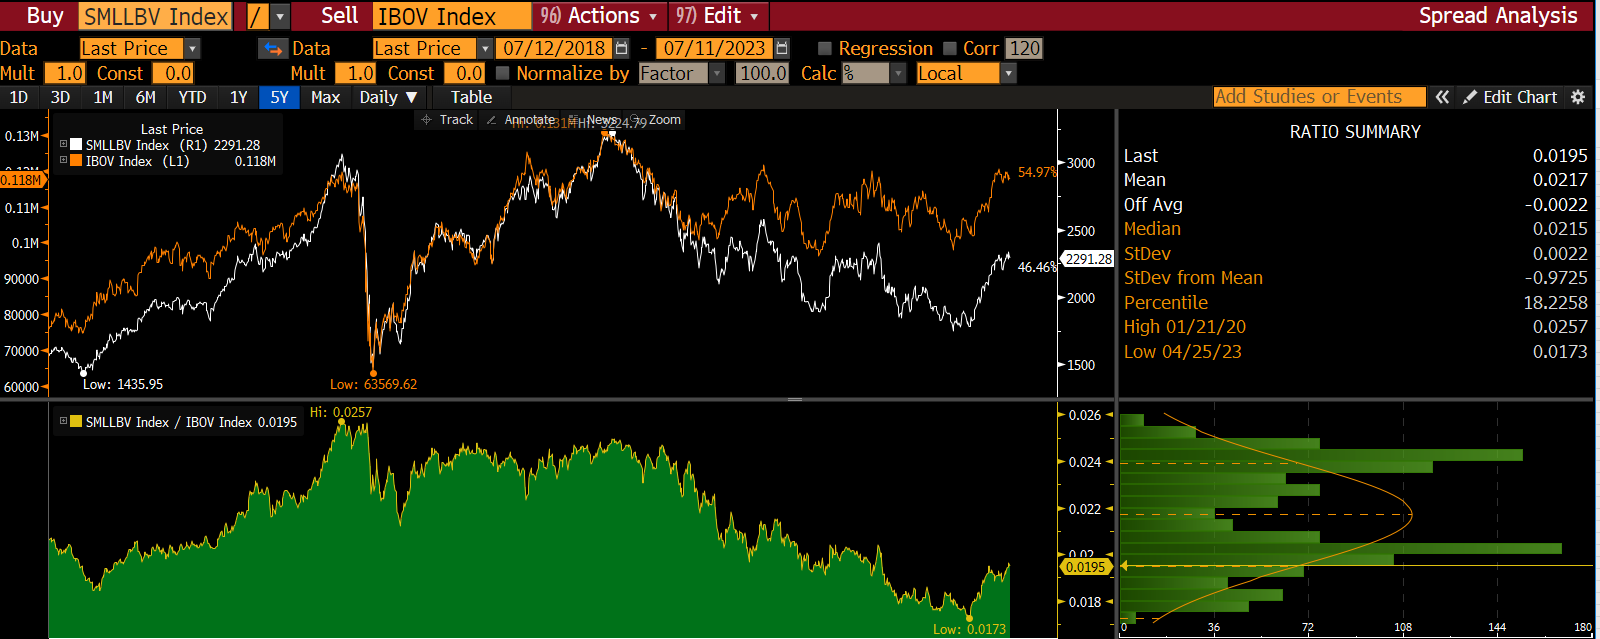Open chart settings gear icon
Viewport: 1600px width, 639px height.
(1578, 97)
